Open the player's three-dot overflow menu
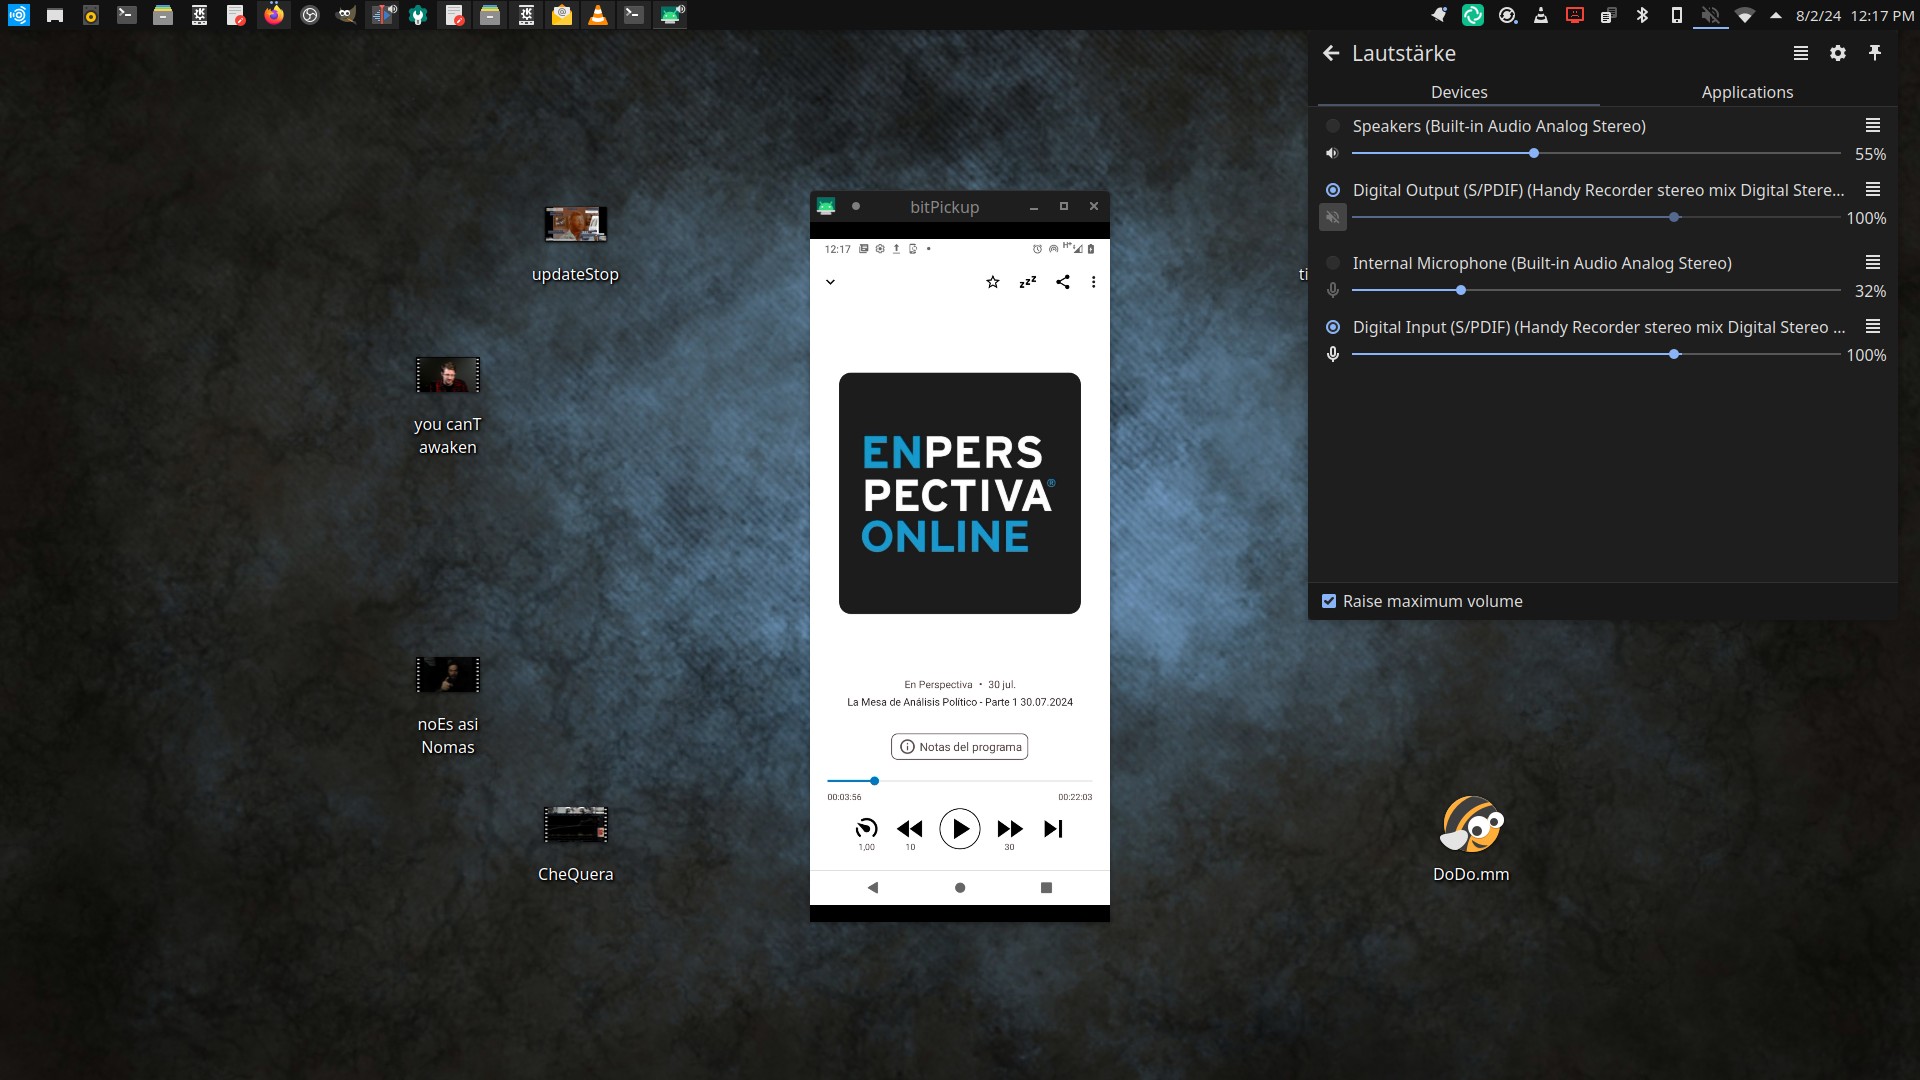 click(x=1093, y=282)
